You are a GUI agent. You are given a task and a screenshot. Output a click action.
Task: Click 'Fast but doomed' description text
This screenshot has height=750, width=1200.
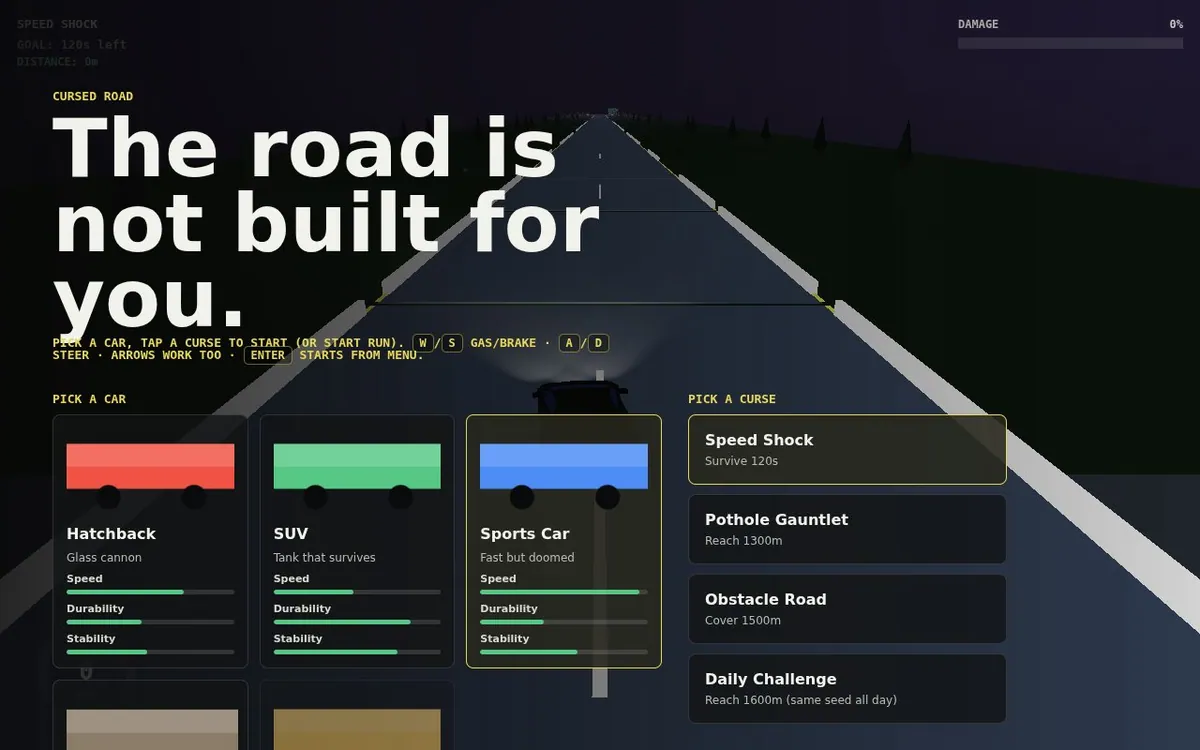(527, 557)
